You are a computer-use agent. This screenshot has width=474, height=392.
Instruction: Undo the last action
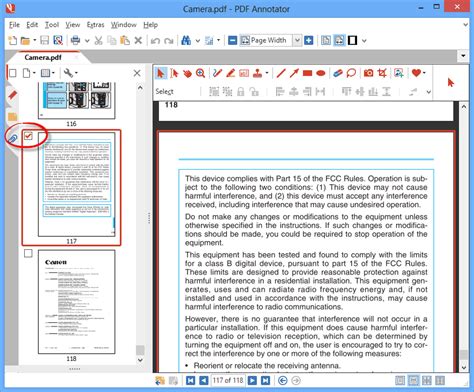(x=155, y=41)
